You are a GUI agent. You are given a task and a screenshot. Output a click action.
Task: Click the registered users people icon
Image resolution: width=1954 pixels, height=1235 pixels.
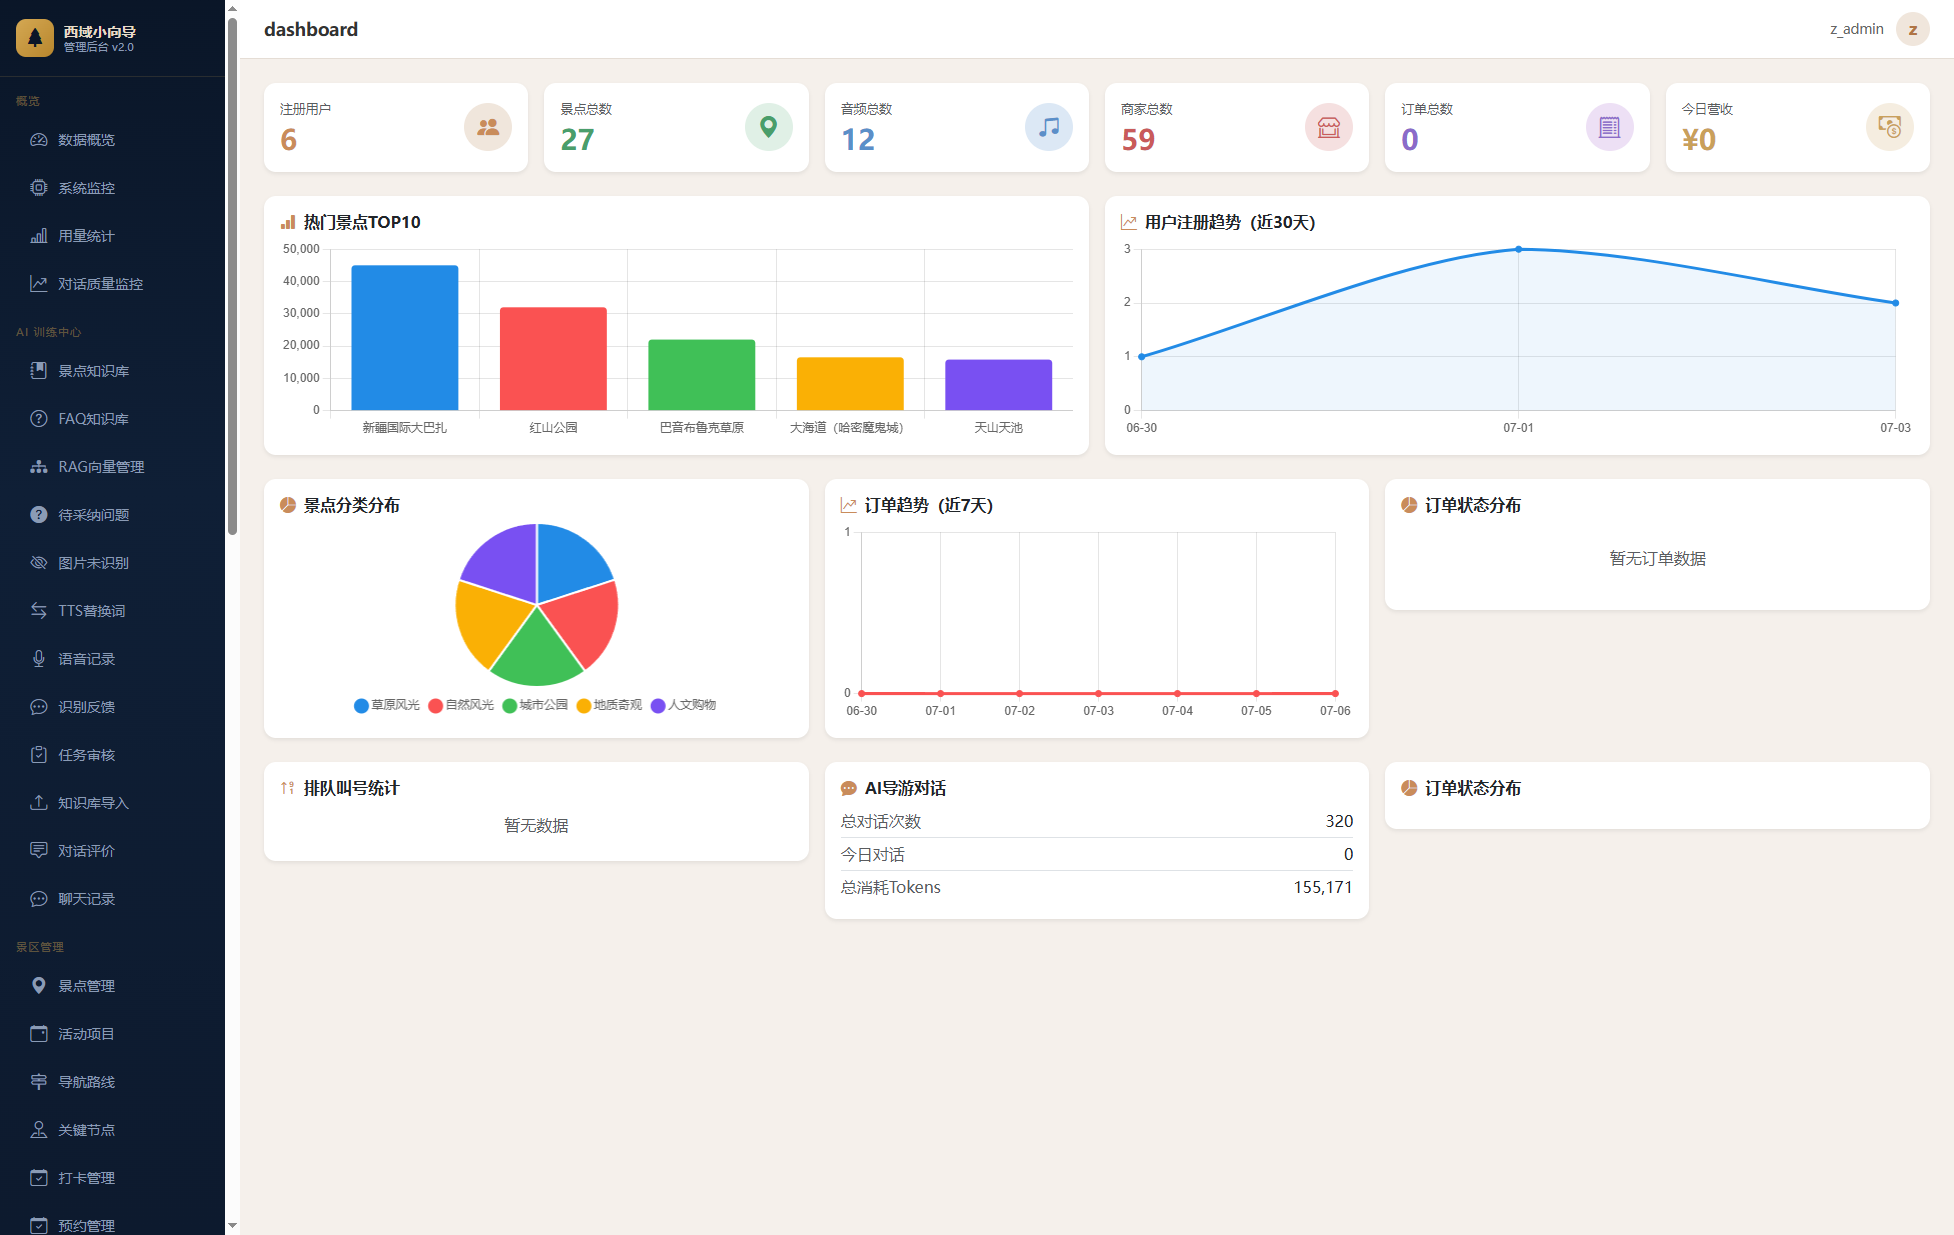pyautogui.click(x=488, y=127)
